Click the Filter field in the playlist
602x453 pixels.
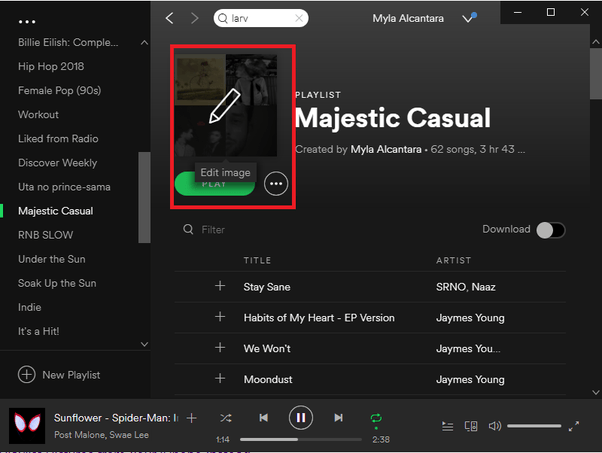[x=213, y=230]
